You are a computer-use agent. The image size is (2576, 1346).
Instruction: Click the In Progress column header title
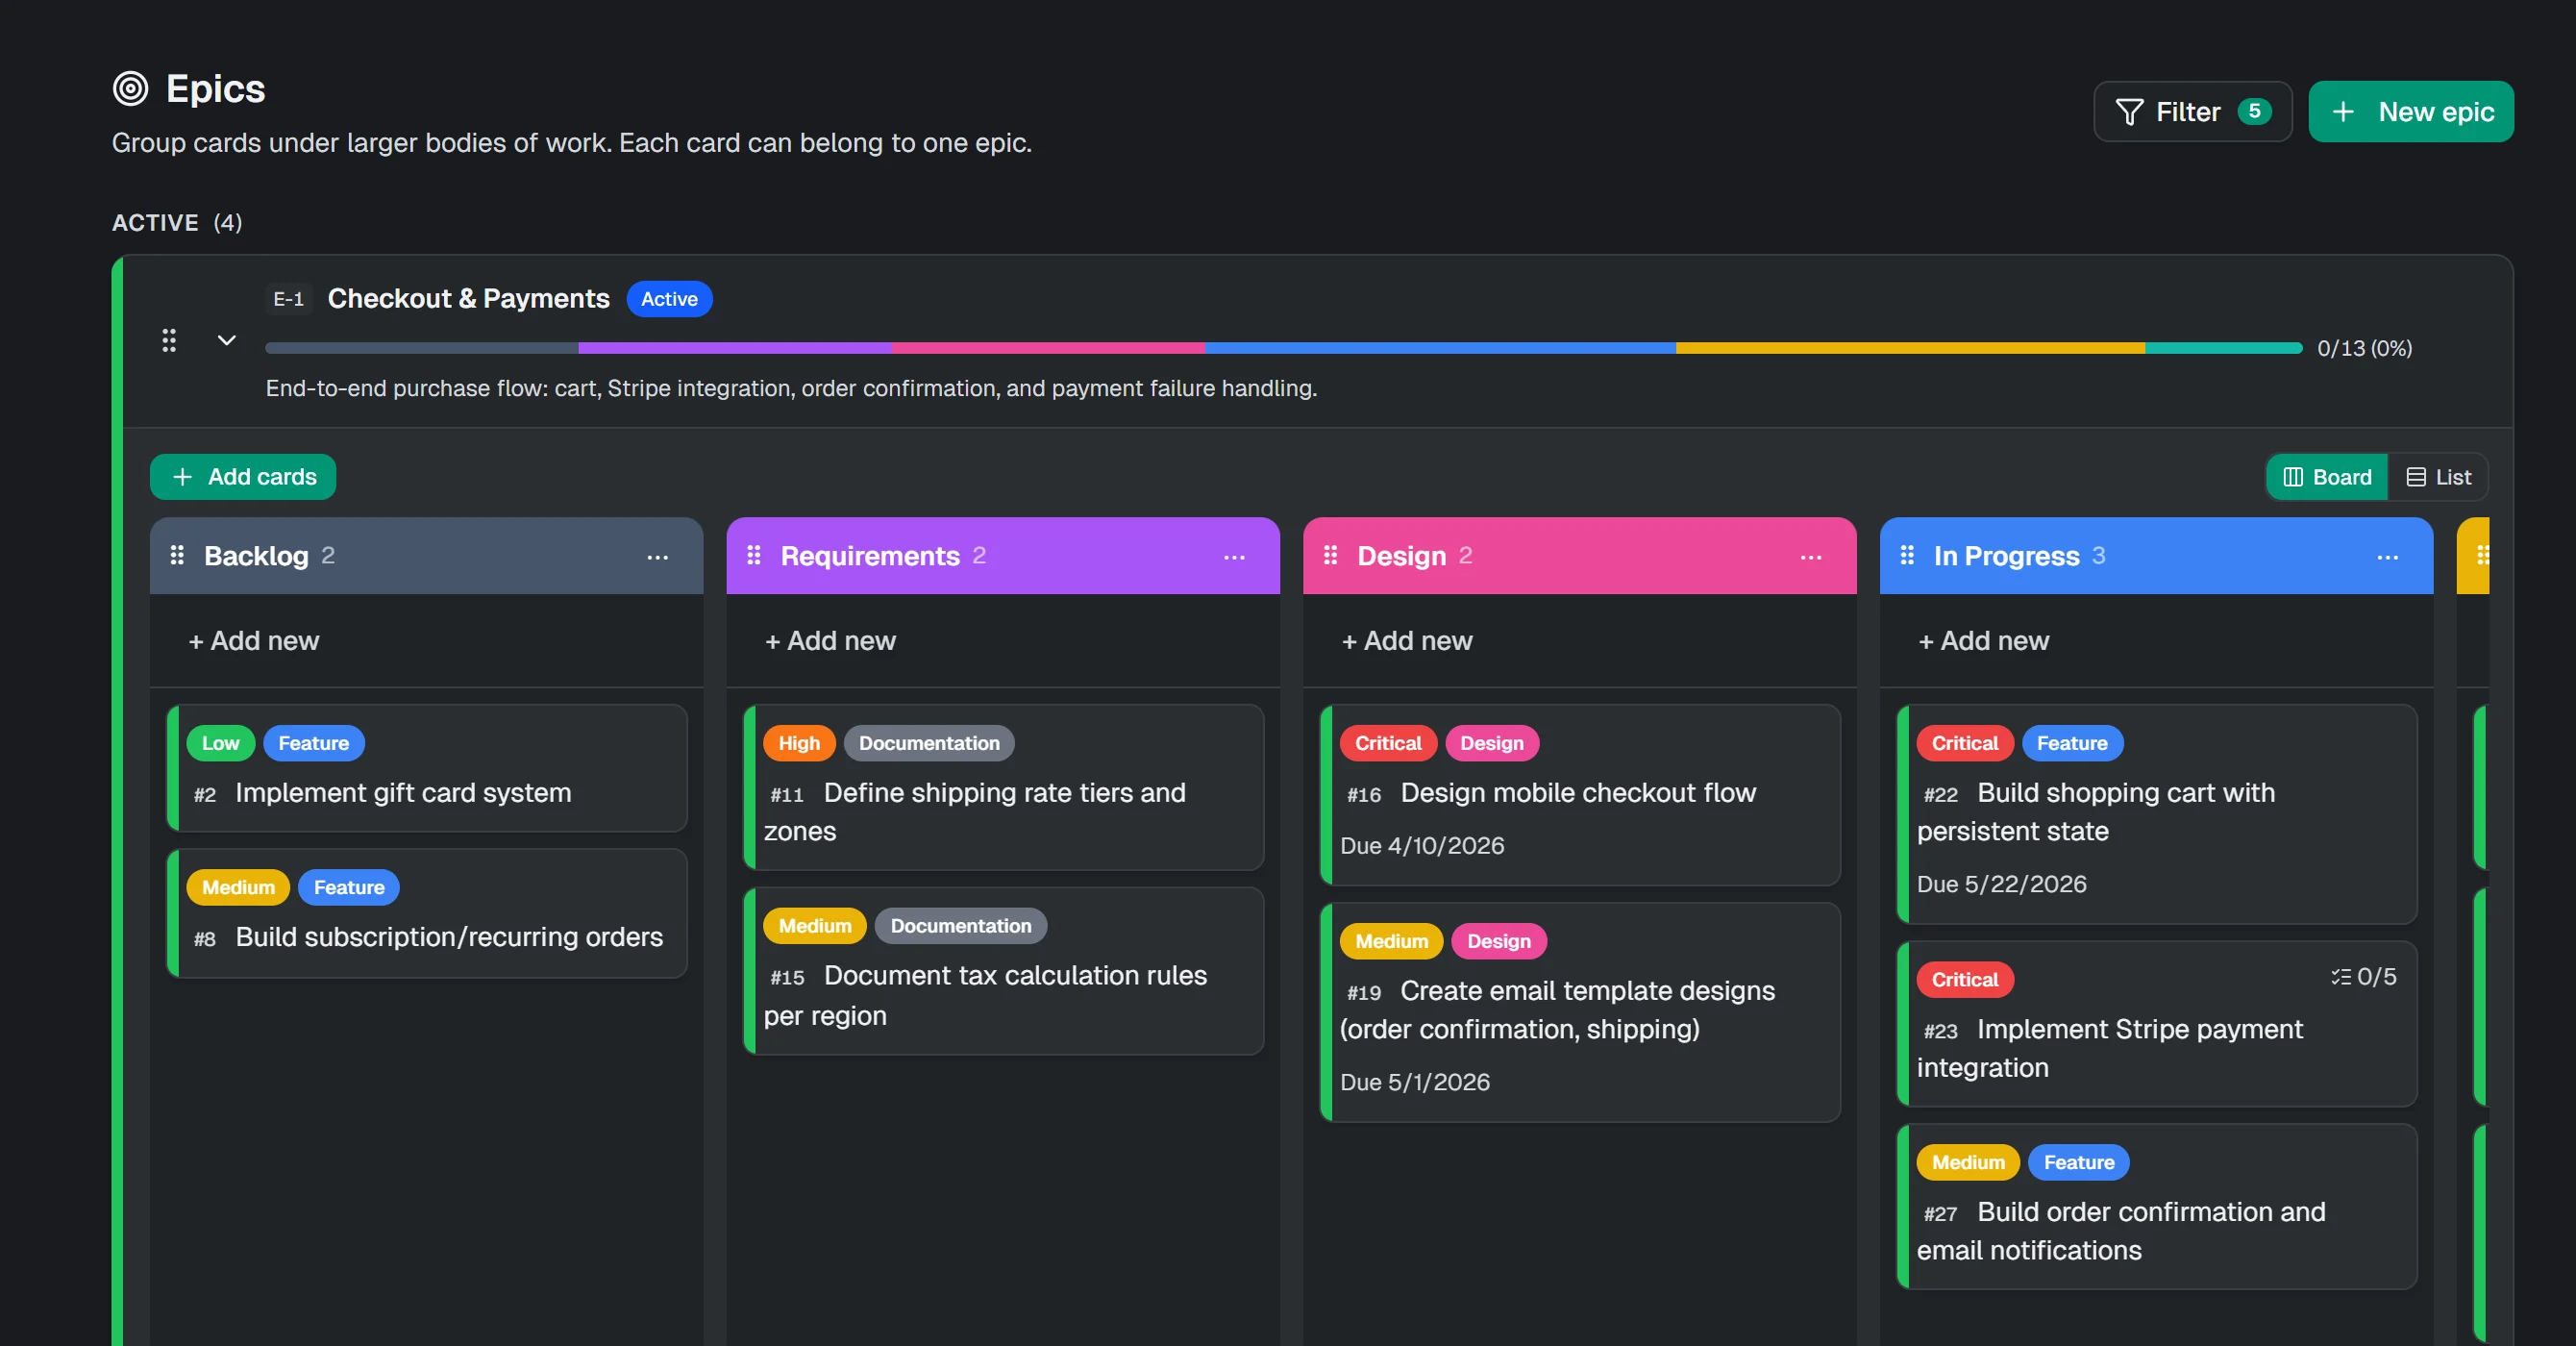(2006, 556)
